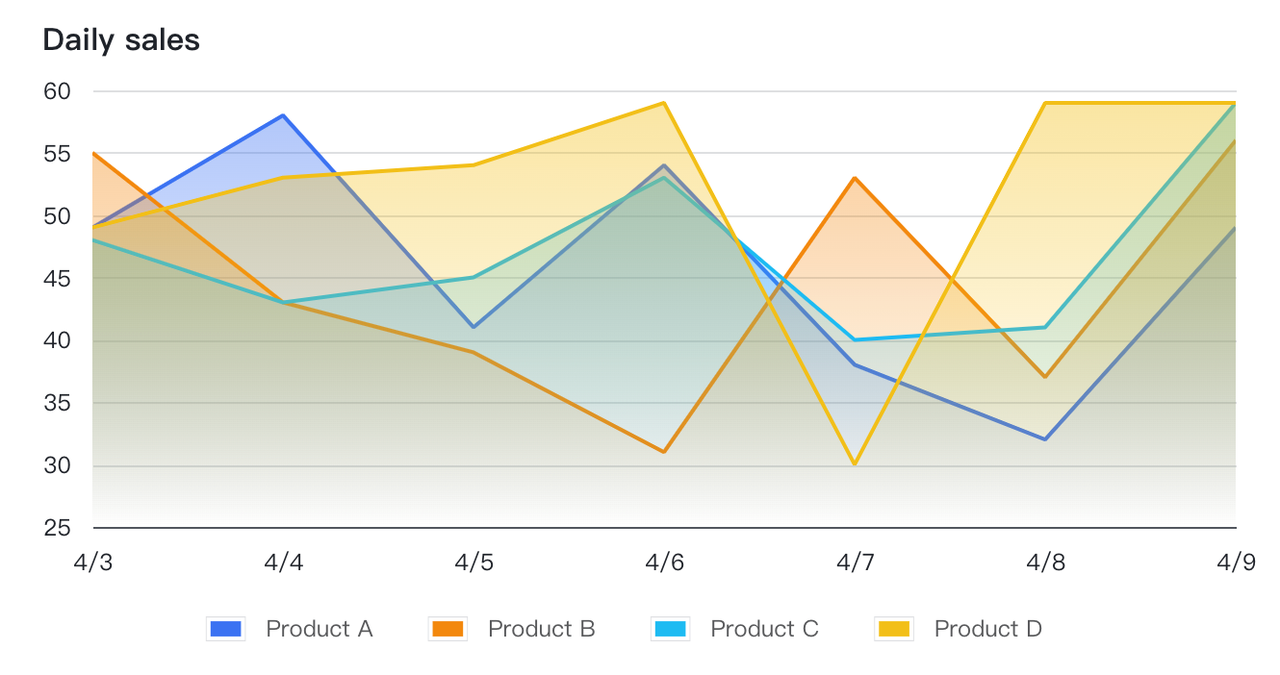Click Product A dip point on 4/5

pos(474,327)
